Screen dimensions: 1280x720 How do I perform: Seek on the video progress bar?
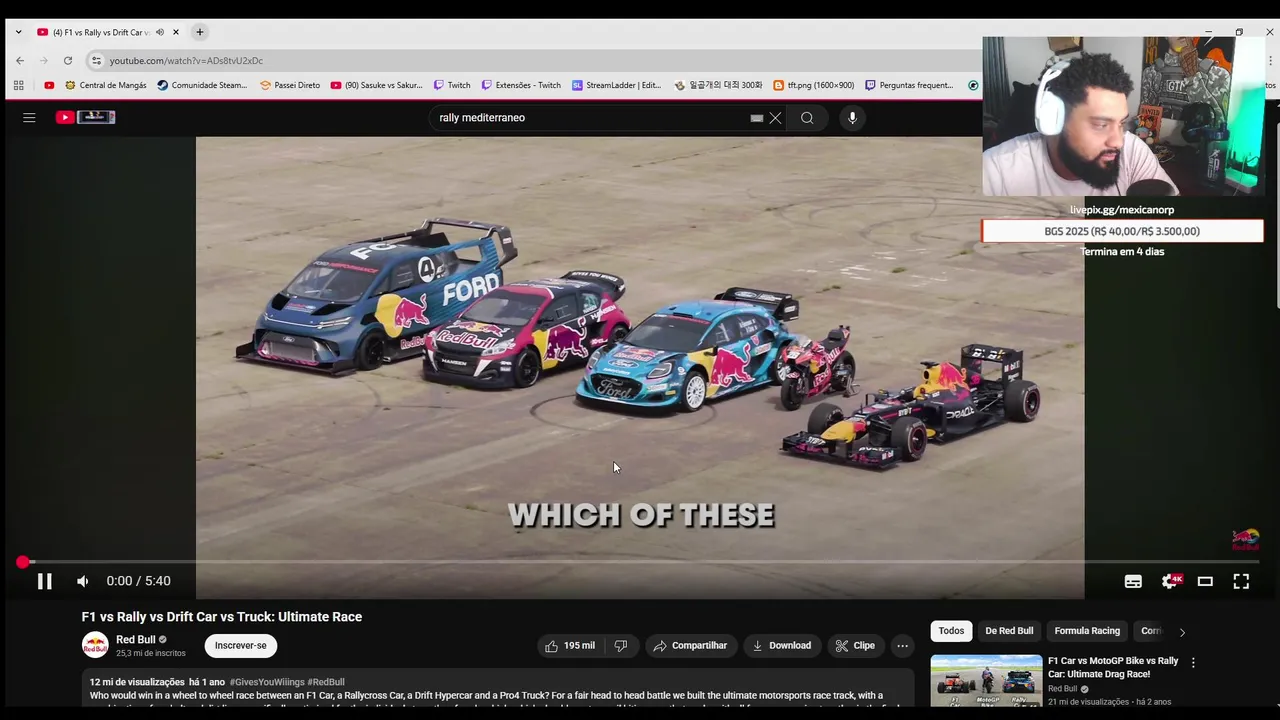click(640, 562)
